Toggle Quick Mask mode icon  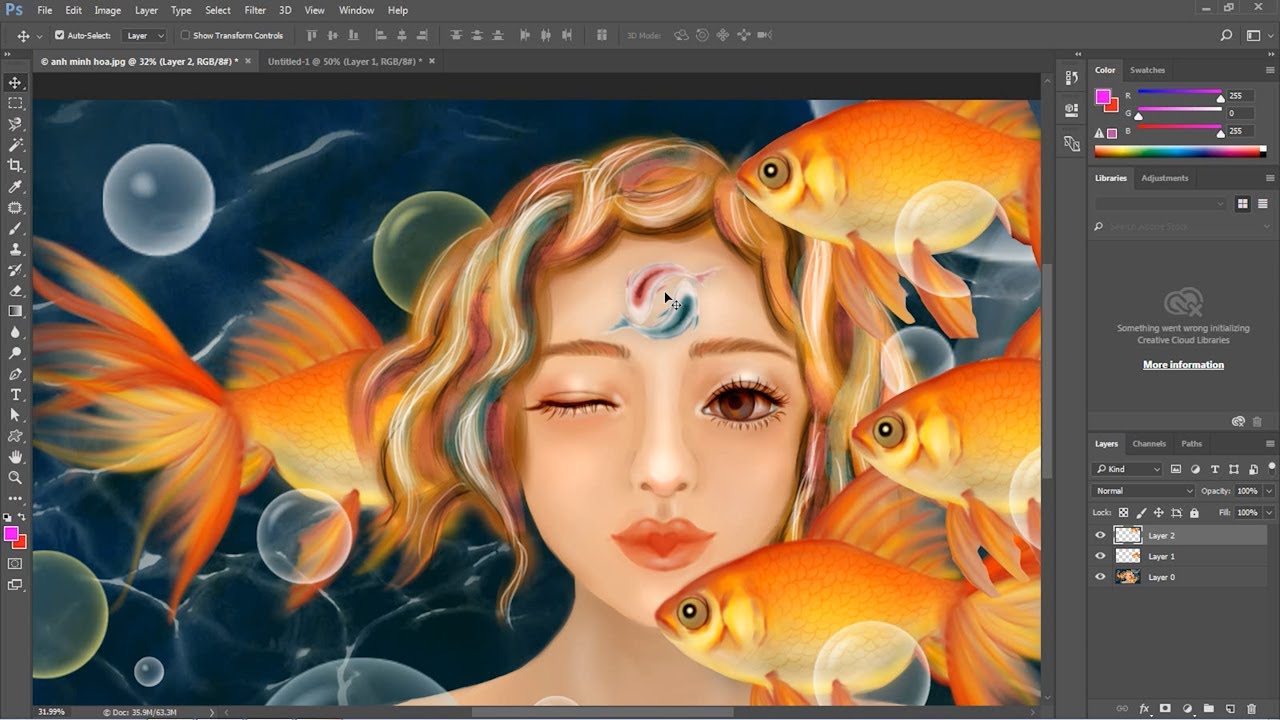[15, 563]
